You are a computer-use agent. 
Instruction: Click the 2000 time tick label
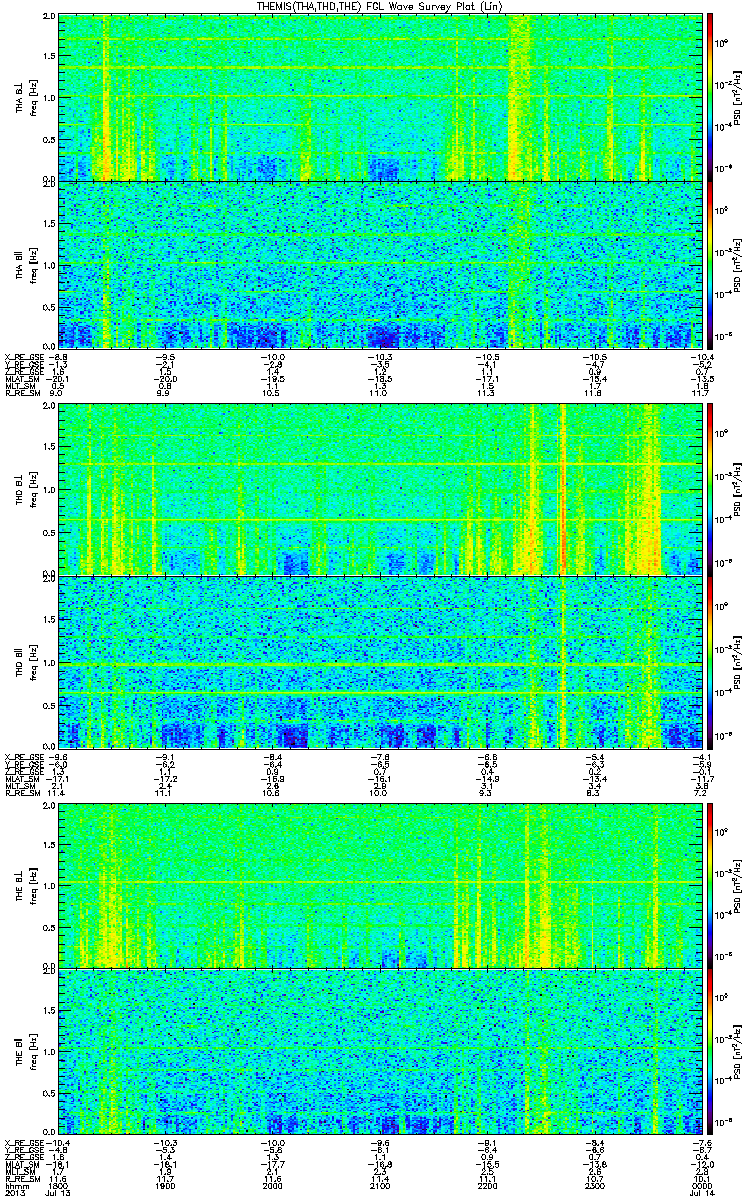273,1185
